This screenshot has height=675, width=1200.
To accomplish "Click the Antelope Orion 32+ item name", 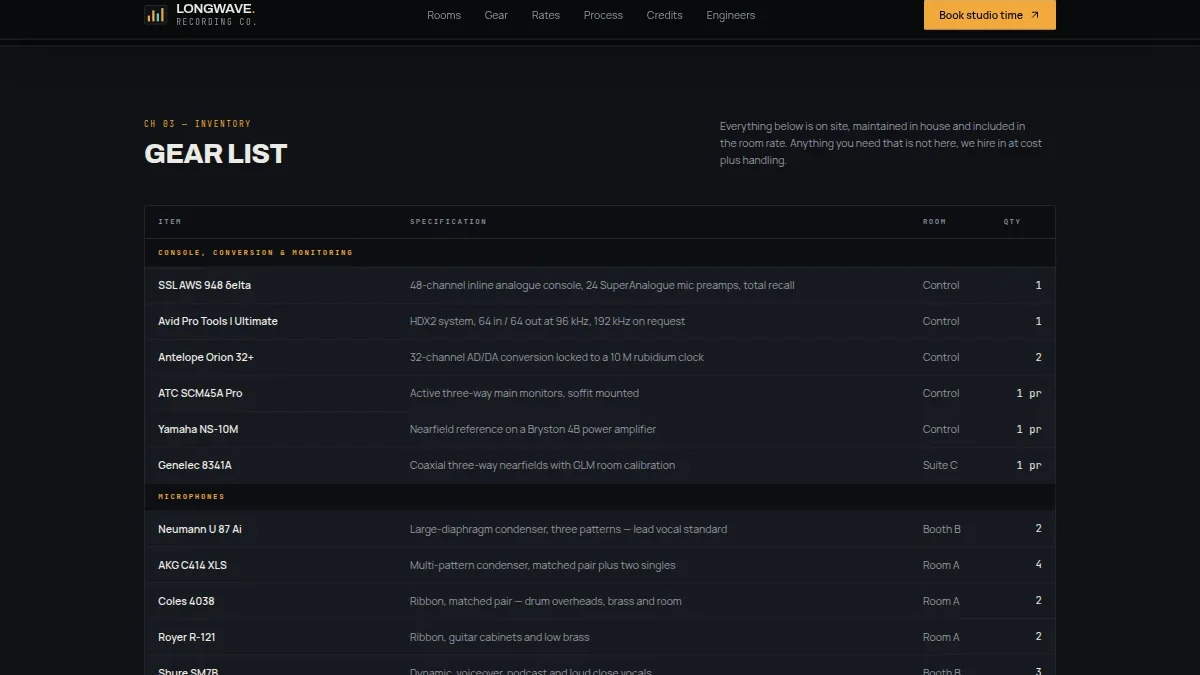I will click(206, 357).
